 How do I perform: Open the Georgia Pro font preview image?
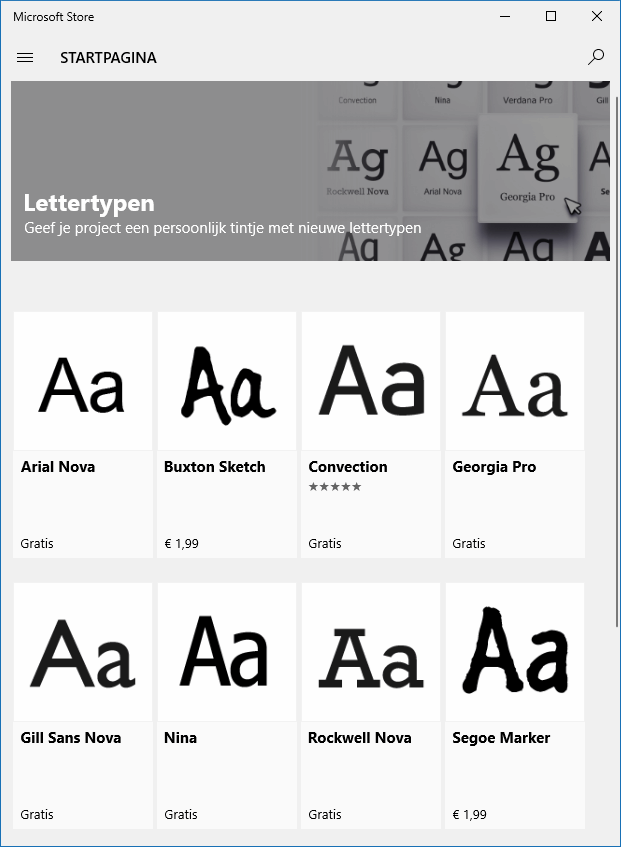[515, 381]
